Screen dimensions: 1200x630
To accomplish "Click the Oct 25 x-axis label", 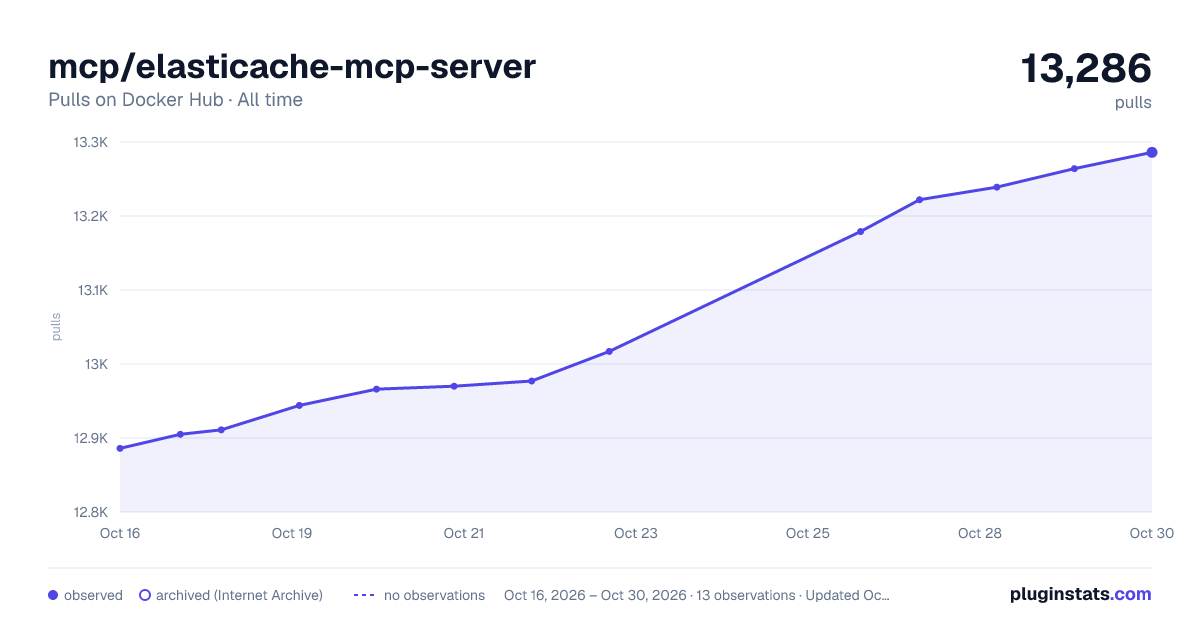I will 808,533.
